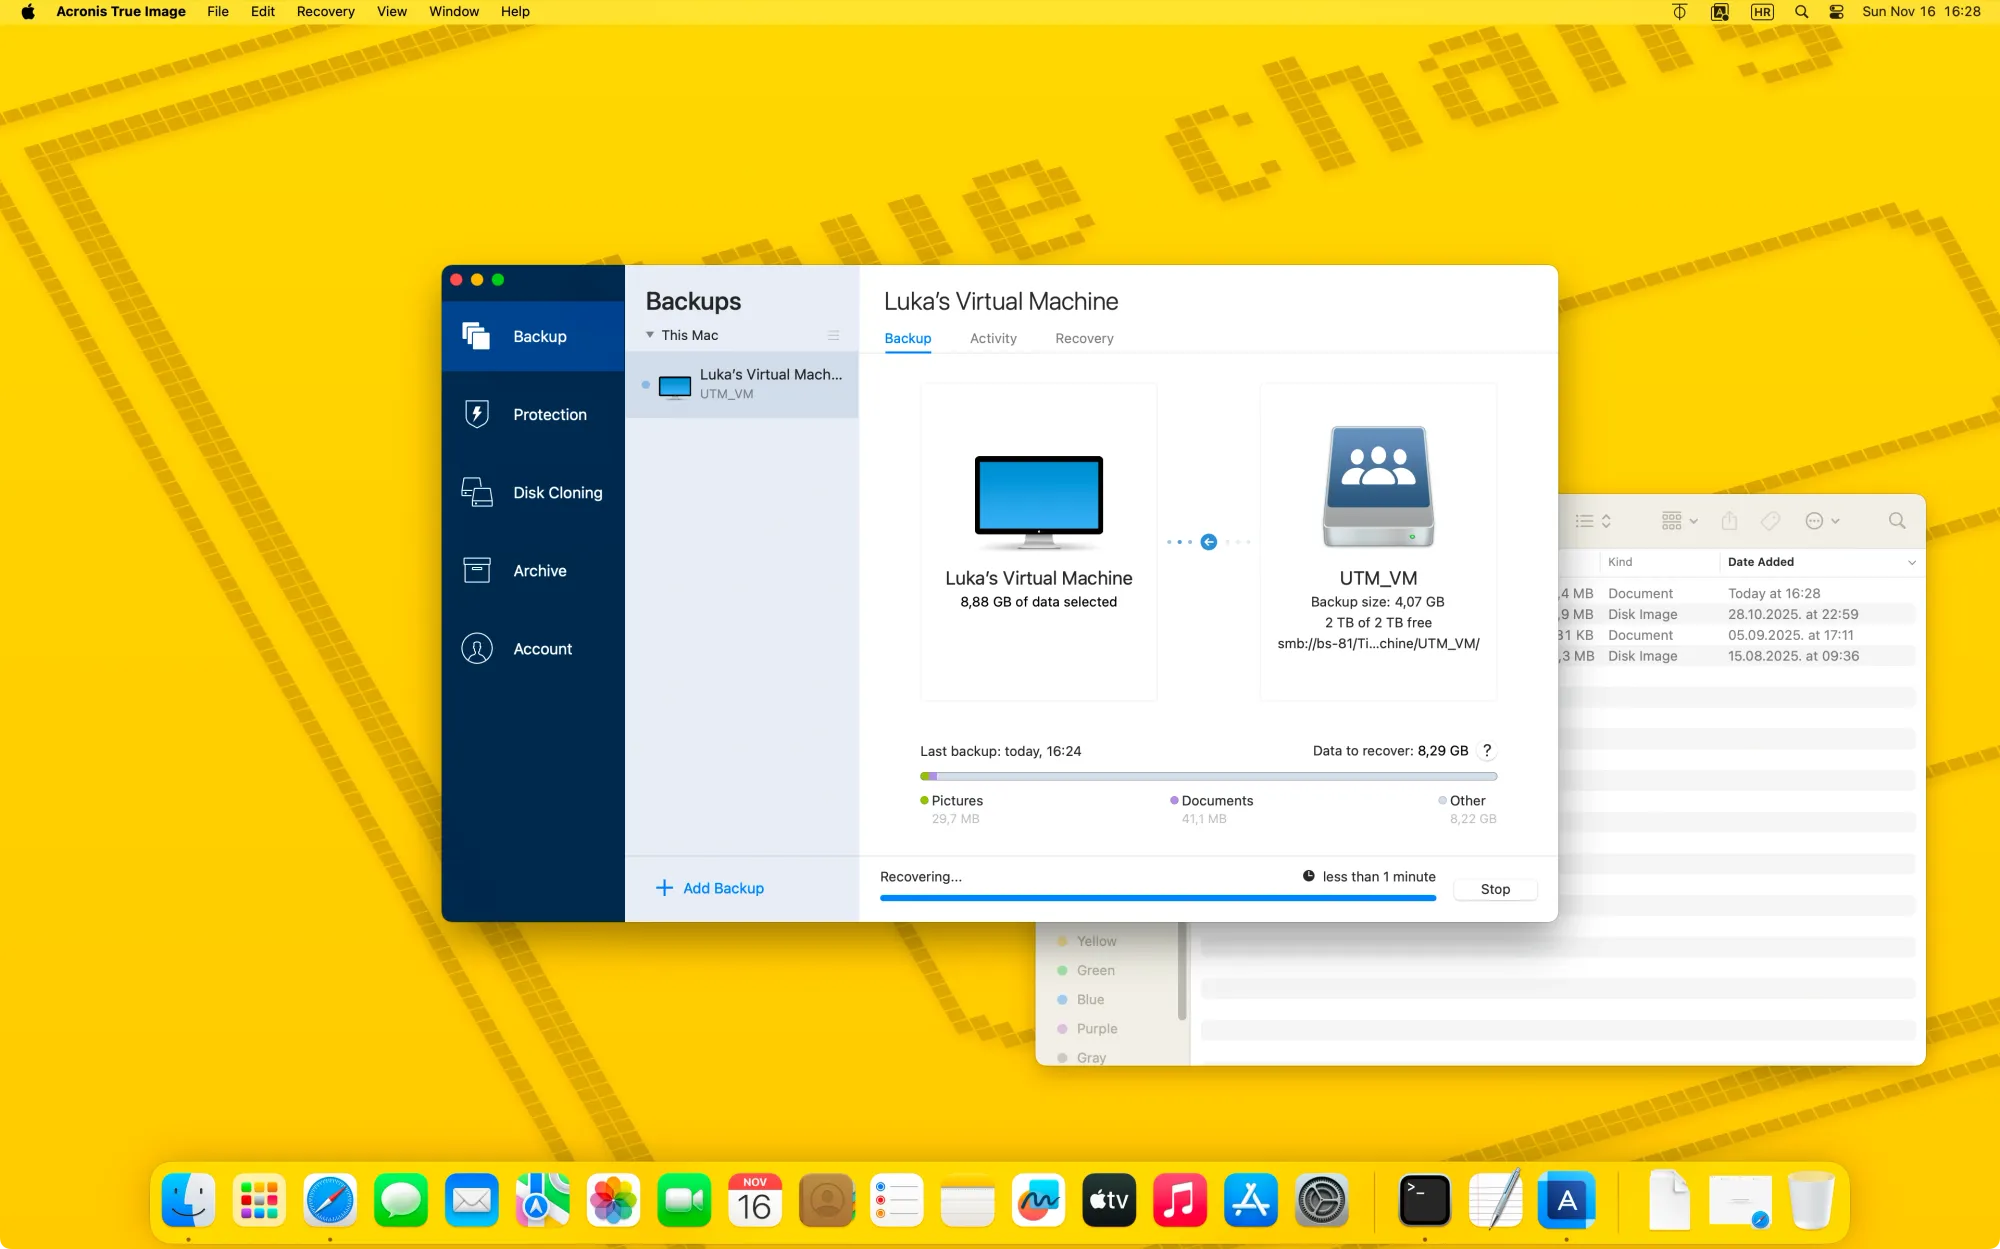Click the question mark next to Data to recover
2000x1249 pixels.
click(x=1487, y=750)
